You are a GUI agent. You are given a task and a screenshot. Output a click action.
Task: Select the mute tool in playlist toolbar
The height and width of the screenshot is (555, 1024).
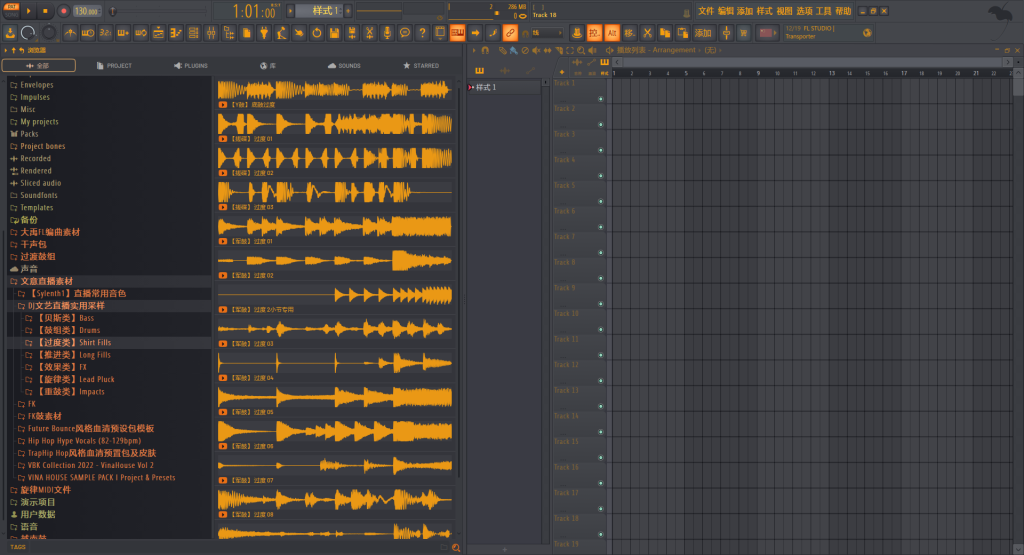point(536,50)
